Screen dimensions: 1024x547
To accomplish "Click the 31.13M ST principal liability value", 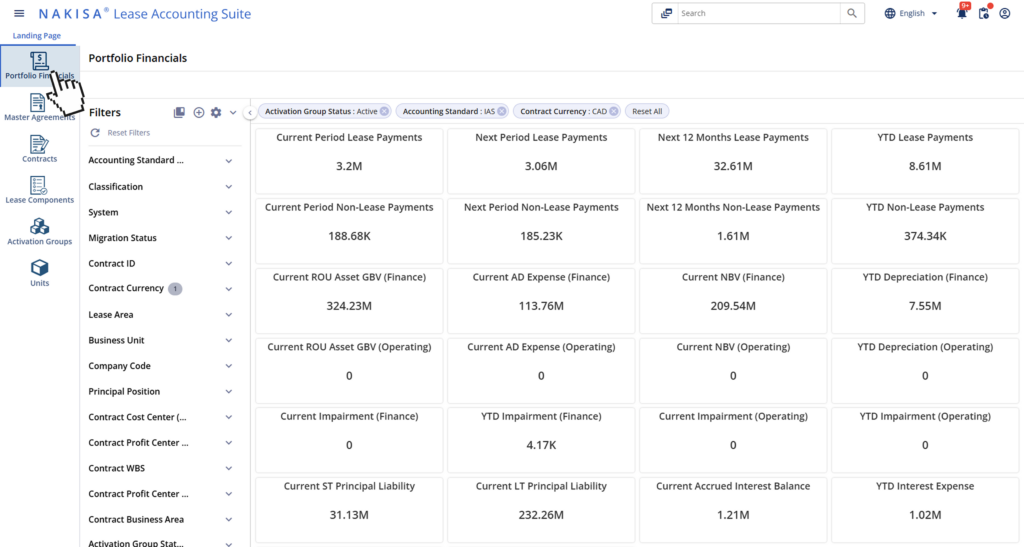I will click(x=349, y=514).
